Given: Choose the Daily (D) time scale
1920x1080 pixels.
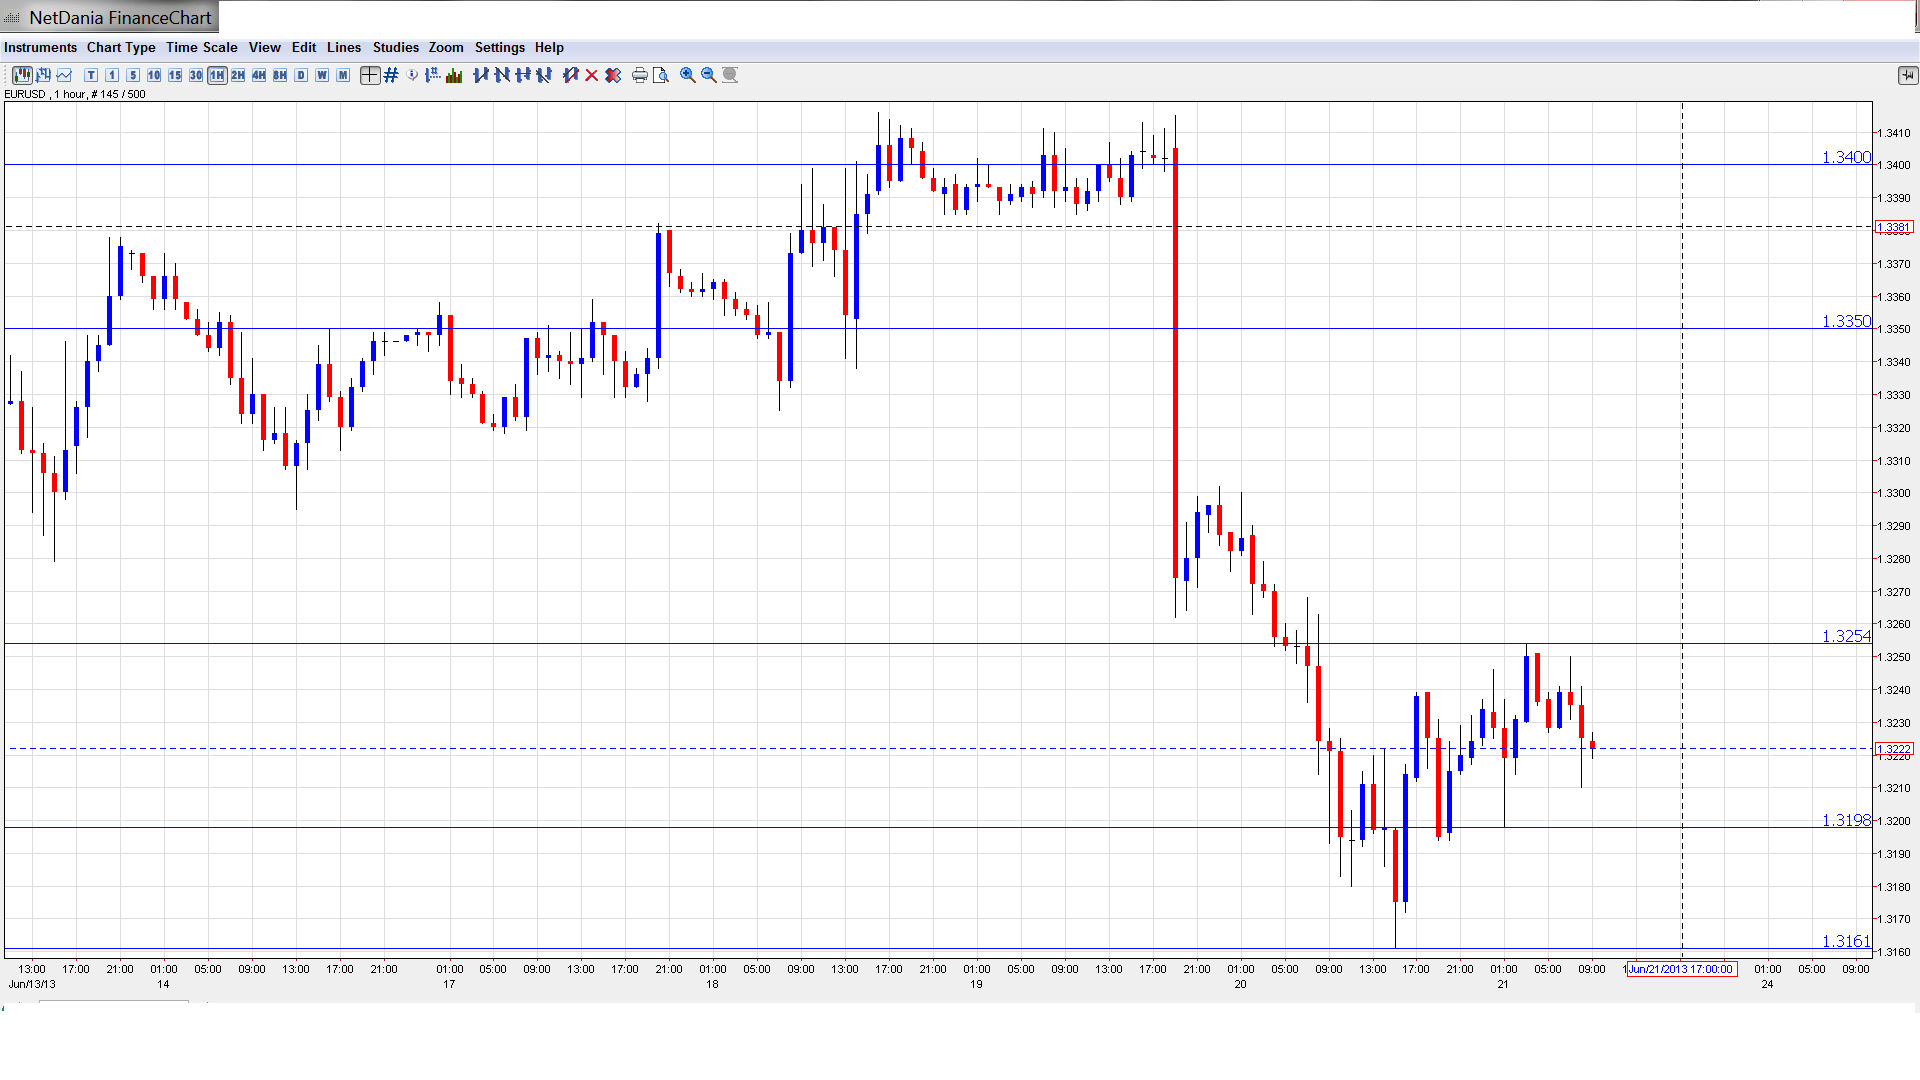Looking at the screenshot, I should (x=301, y=75).
